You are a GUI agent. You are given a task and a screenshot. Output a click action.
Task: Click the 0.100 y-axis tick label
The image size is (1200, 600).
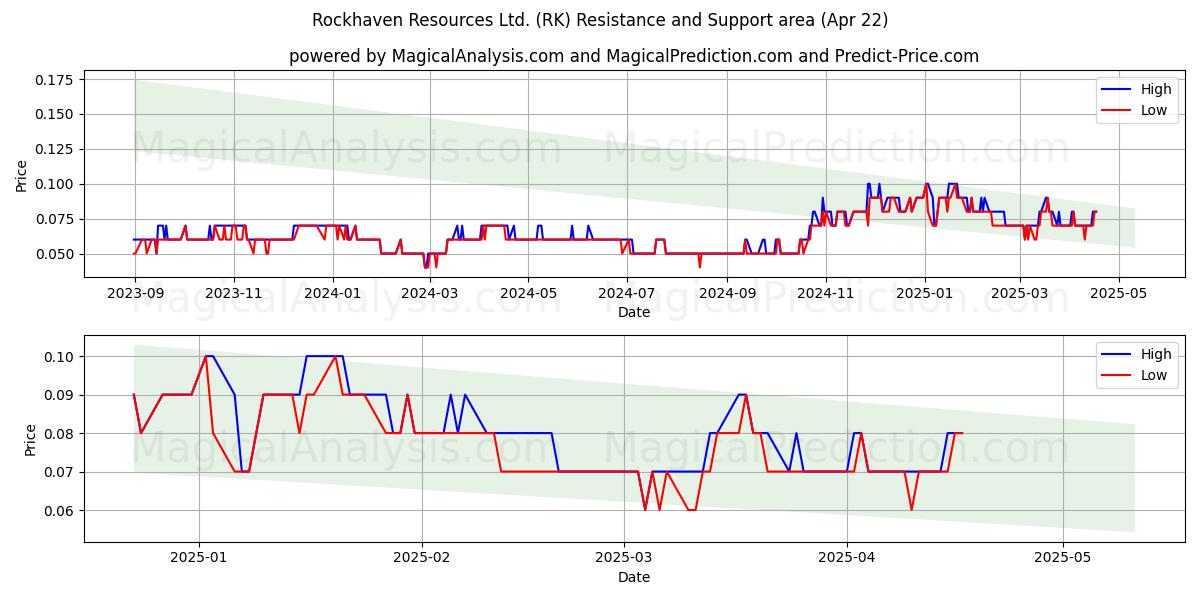point(55,184)
